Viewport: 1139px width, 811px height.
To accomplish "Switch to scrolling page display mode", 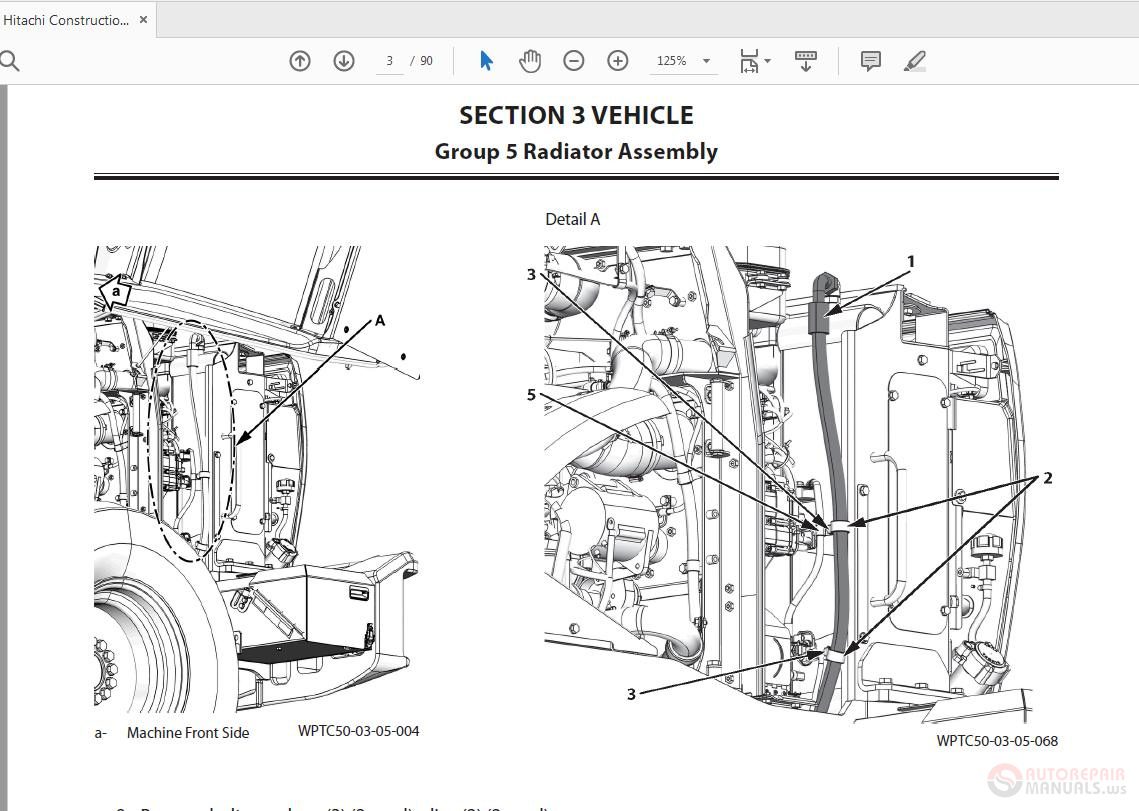I will click(805, 61).
